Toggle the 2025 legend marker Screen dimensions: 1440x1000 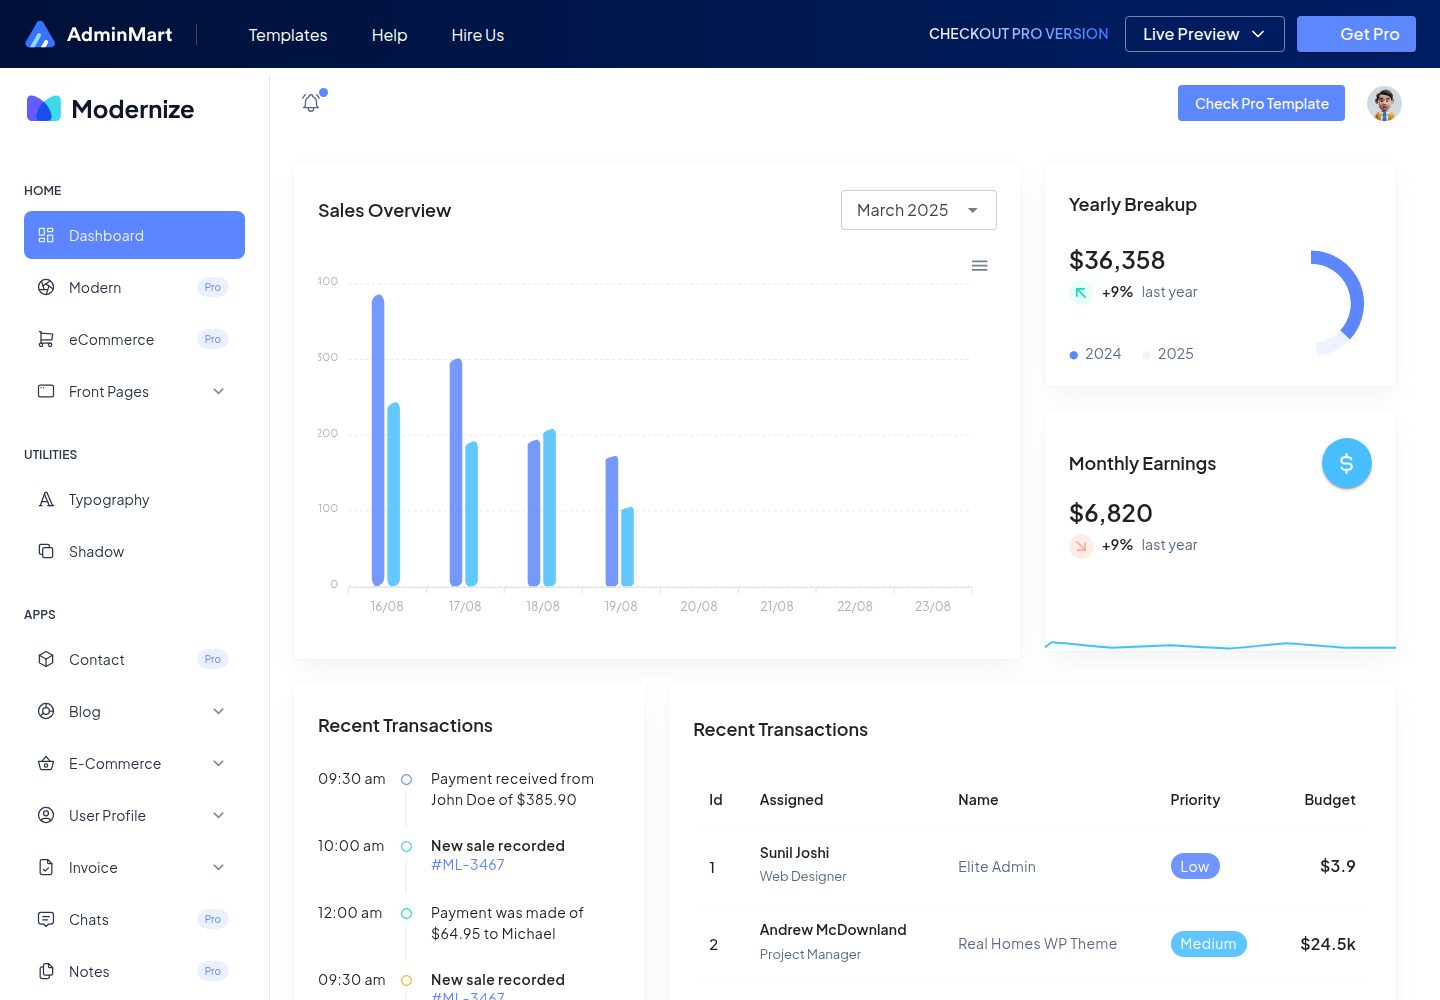(x=1147, y=355)
